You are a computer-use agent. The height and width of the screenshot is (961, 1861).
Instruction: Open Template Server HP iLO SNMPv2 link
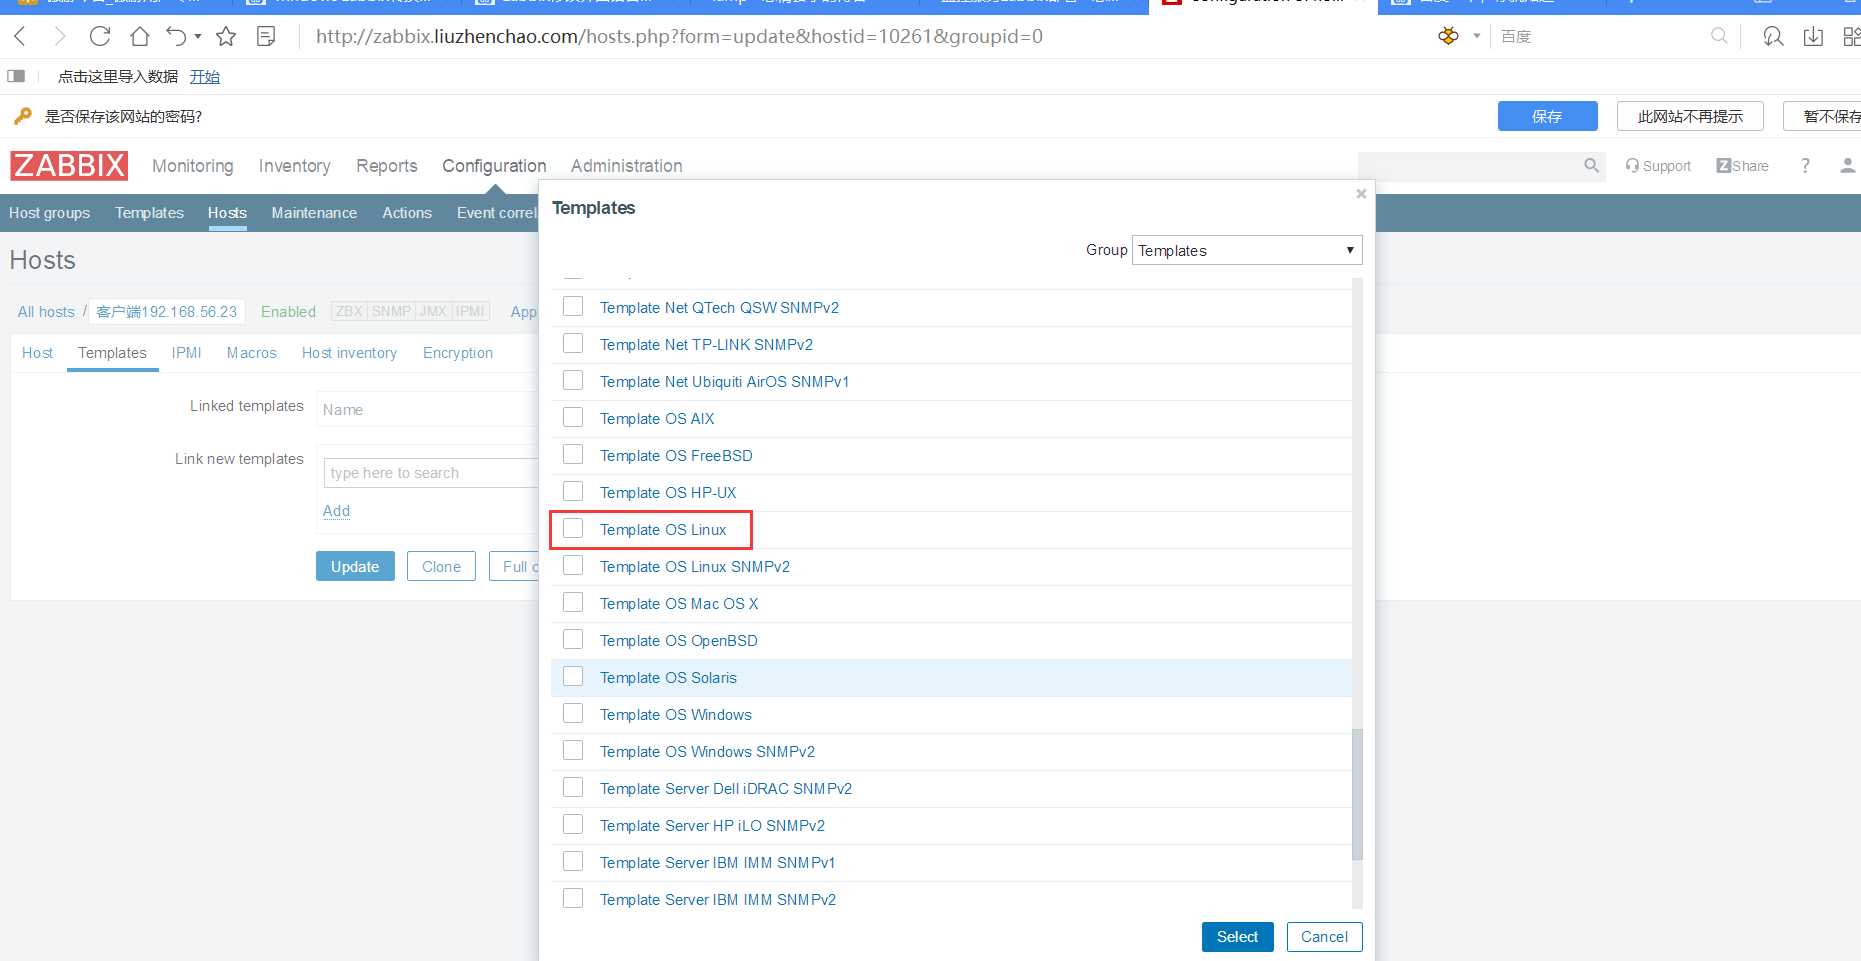pos(712,826)
